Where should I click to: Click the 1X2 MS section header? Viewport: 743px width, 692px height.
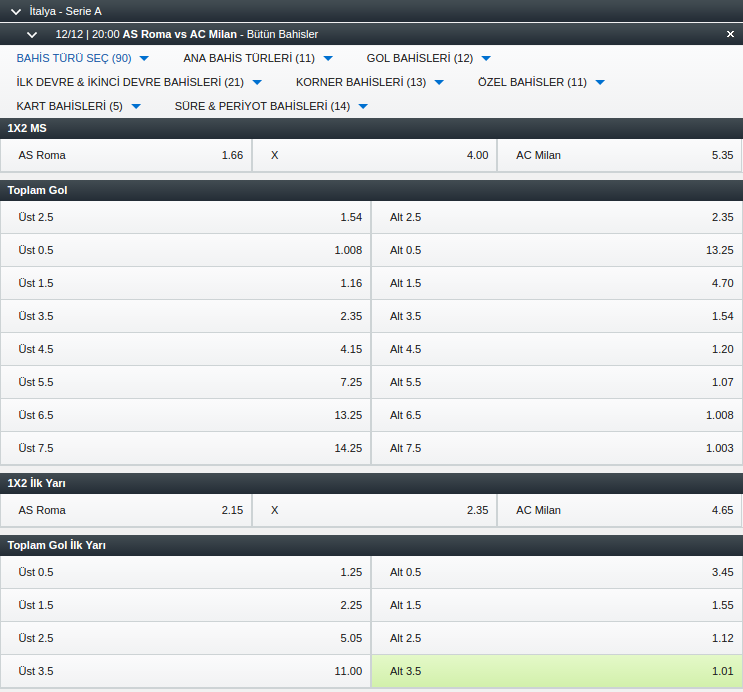point(372,128)
